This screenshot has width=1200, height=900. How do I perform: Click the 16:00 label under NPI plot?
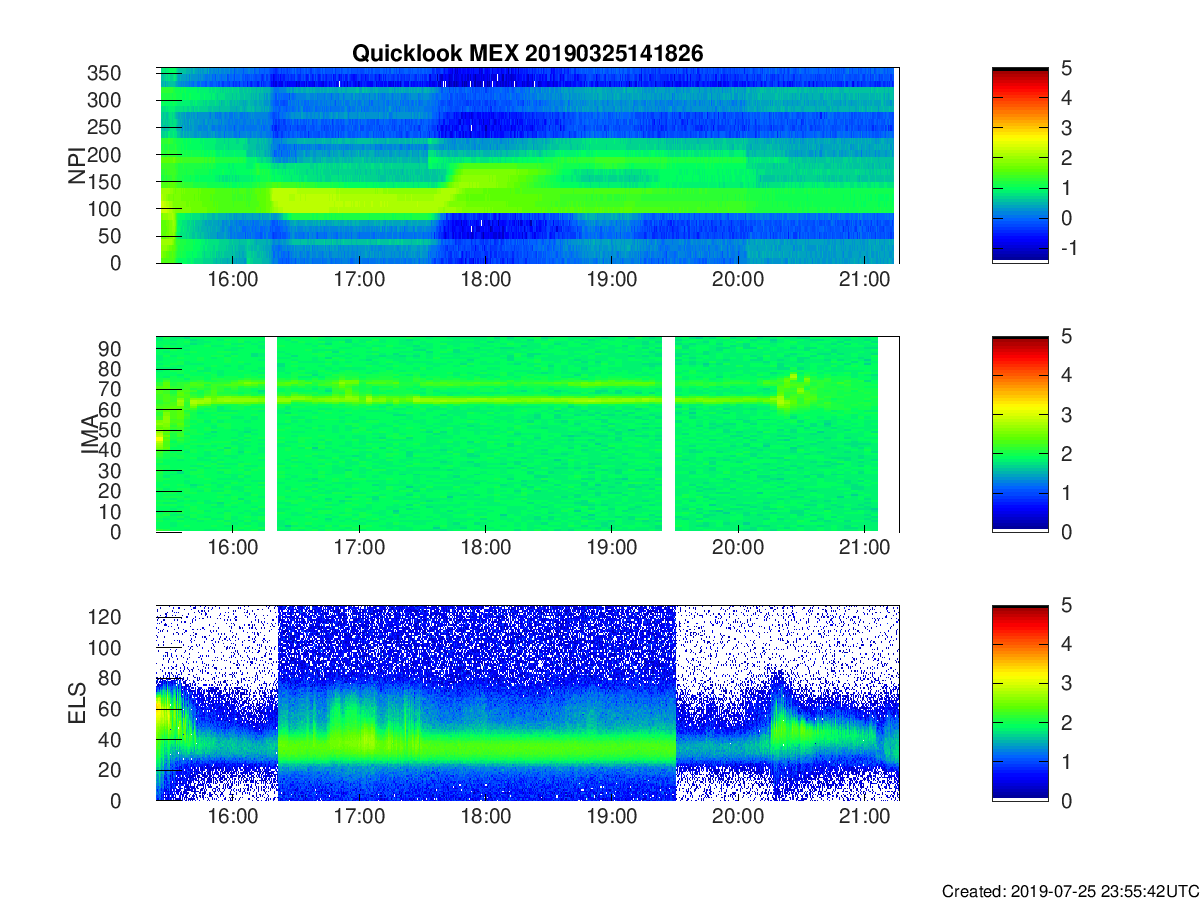coord(232,281)
